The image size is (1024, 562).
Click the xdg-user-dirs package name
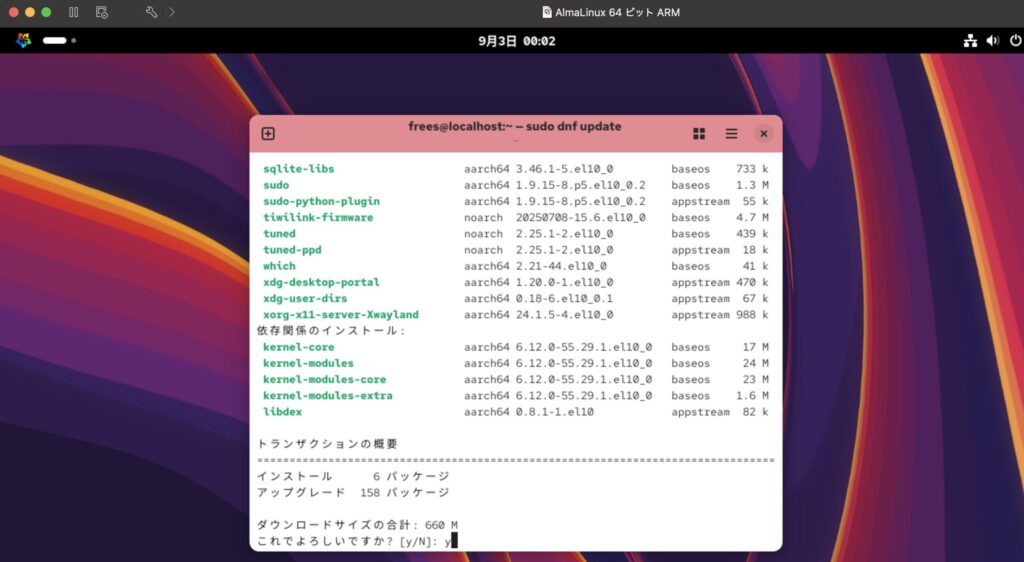pos(305,298)
